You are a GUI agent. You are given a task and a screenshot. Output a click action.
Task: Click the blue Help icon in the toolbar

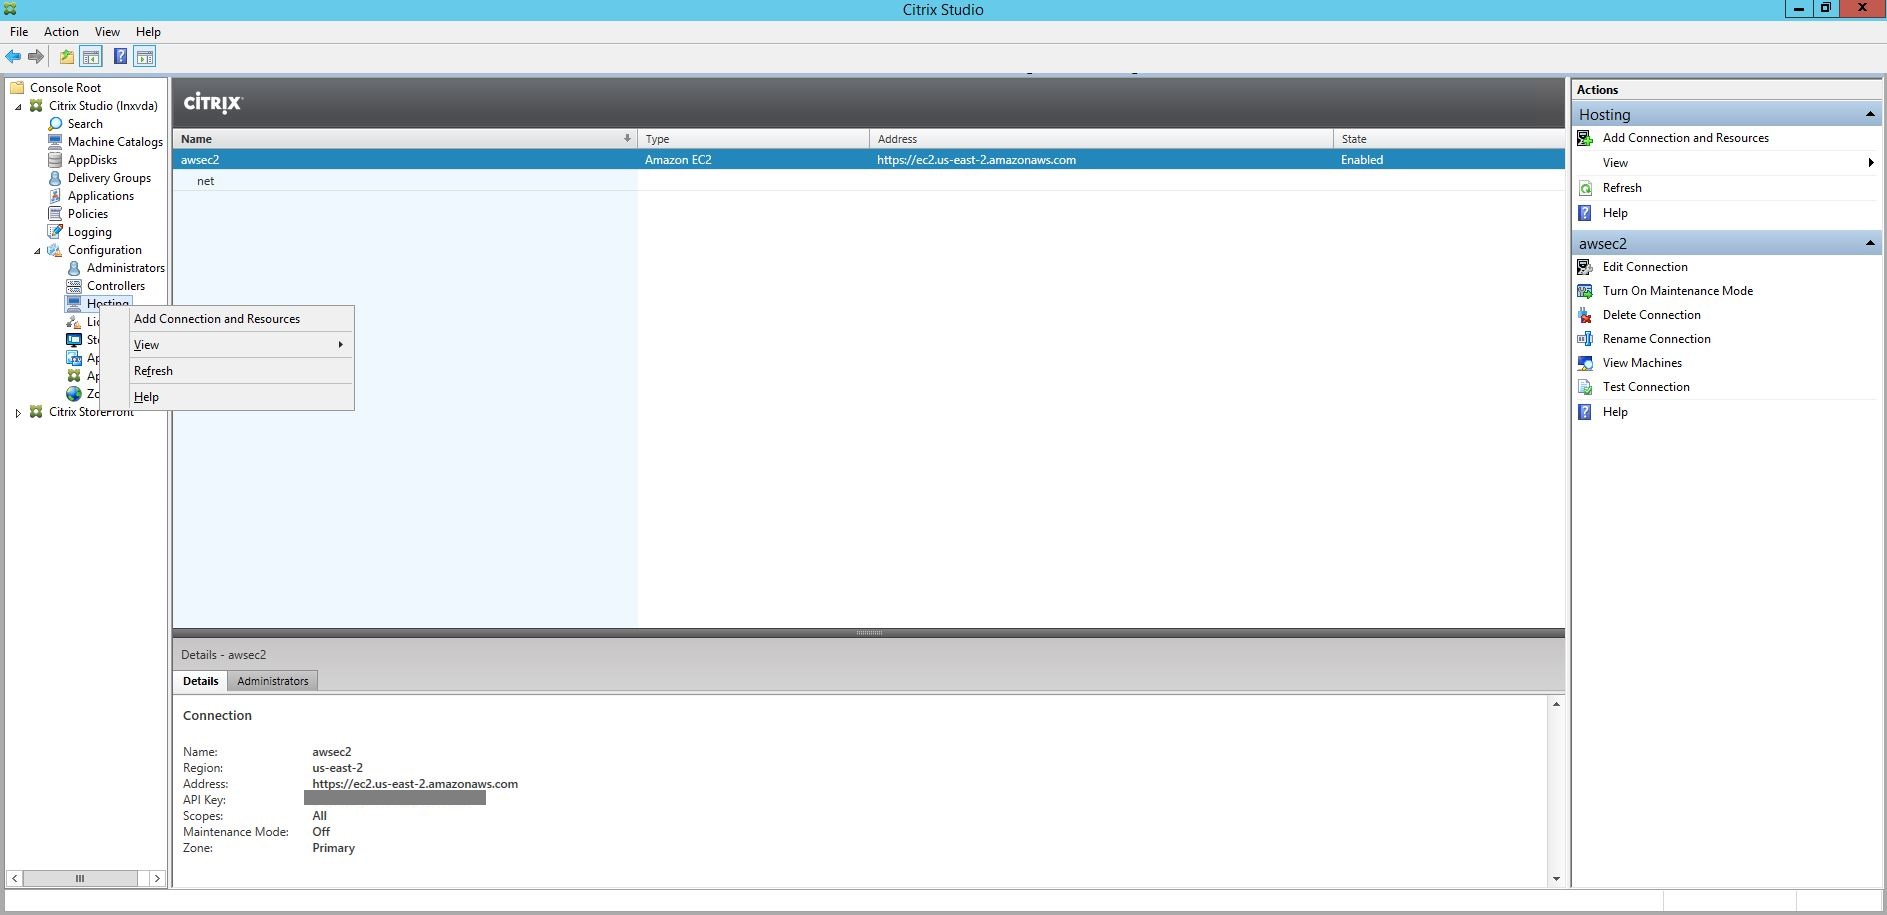(x=120, y=57)
